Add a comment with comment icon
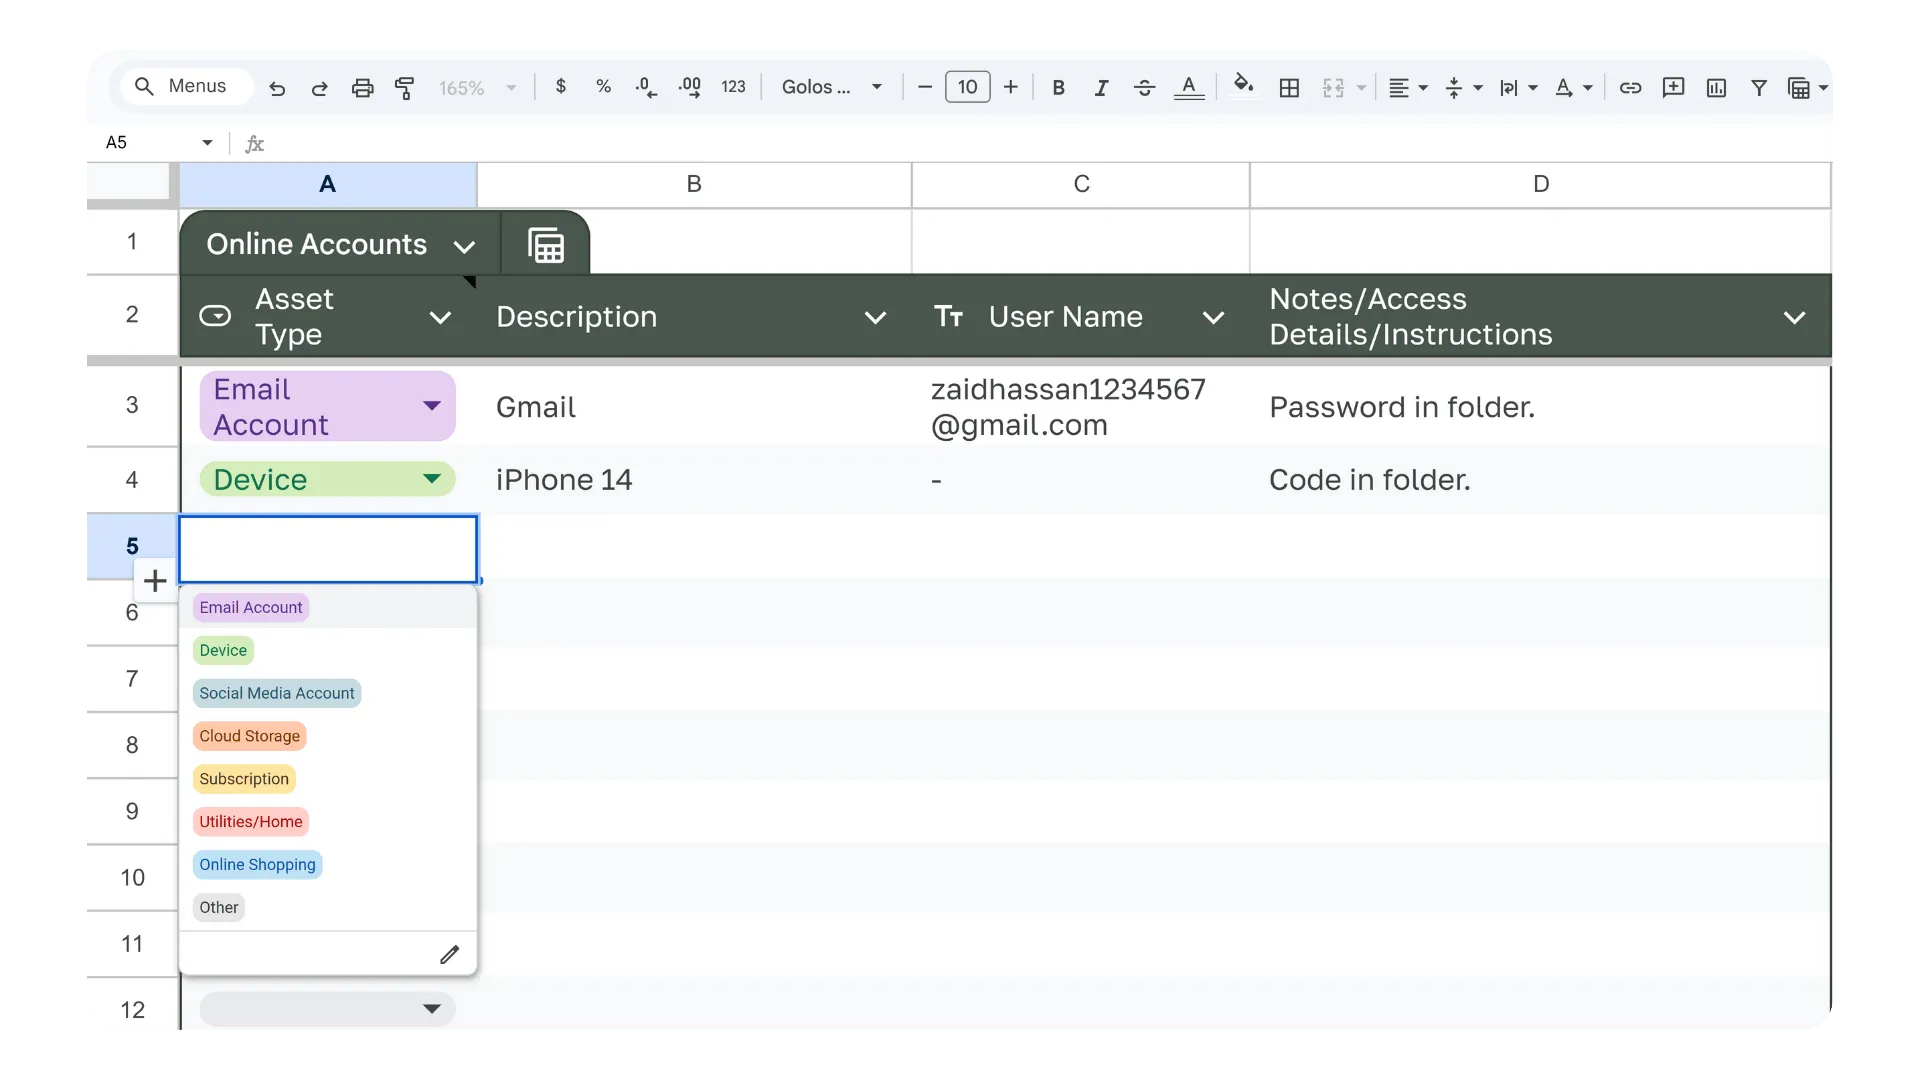This screenshot has width=1920, height=1080. coord(1673,88)
